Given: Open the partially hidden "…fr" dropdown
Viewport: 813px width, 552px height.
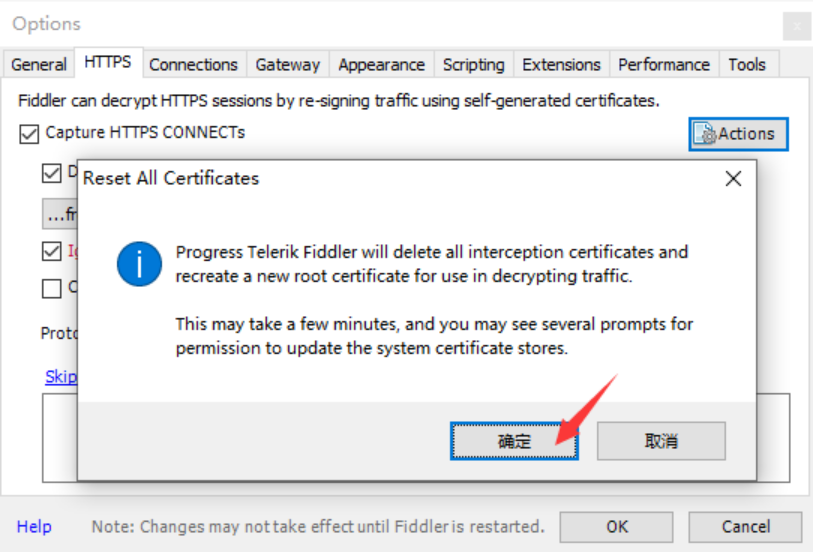Looking at the screenshot, I should (59, 214).
